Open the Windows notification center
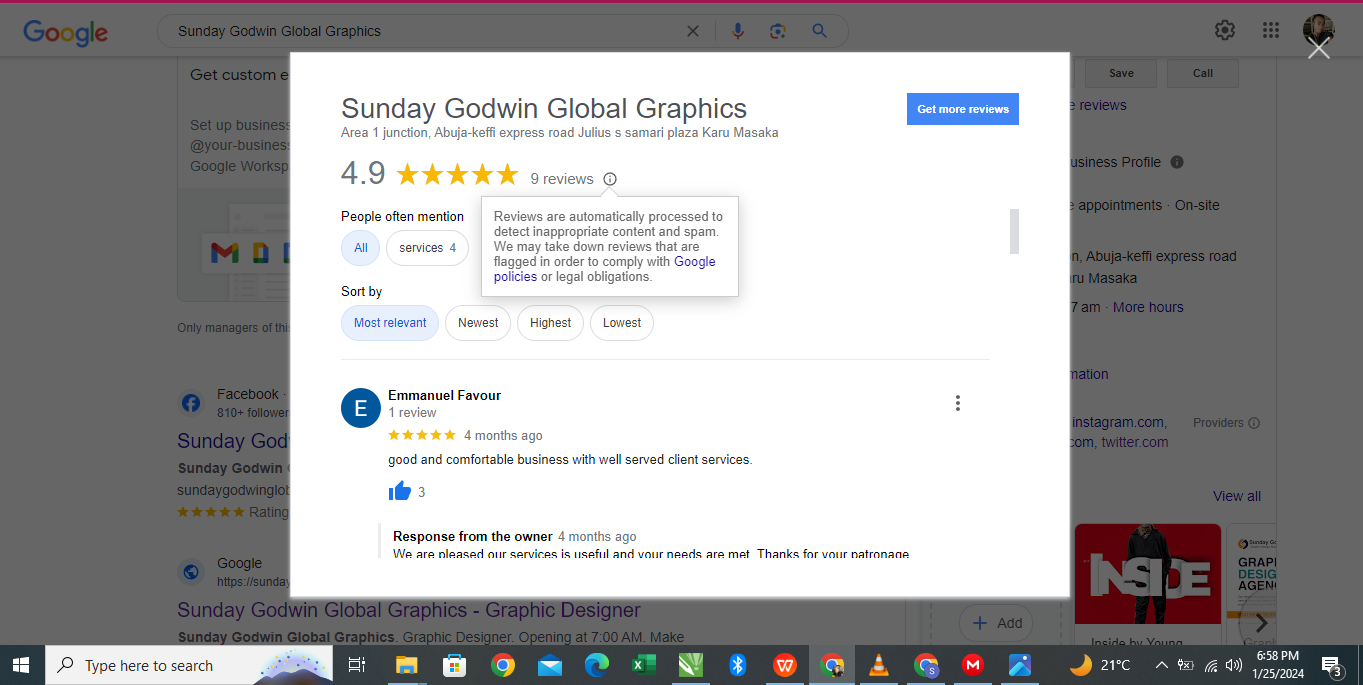 (x=1332, y=665)
